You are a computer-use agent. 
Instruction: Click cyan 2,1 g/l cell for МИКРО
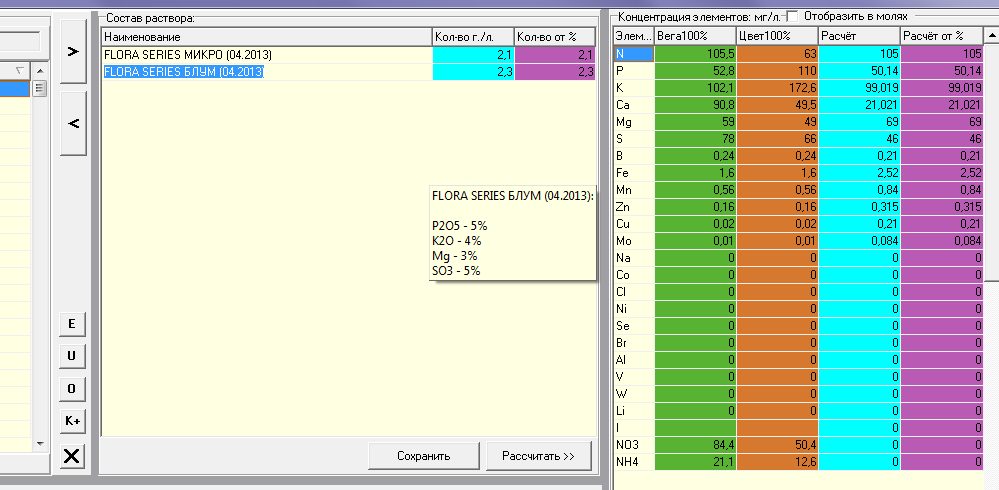(x=473, y=55)
